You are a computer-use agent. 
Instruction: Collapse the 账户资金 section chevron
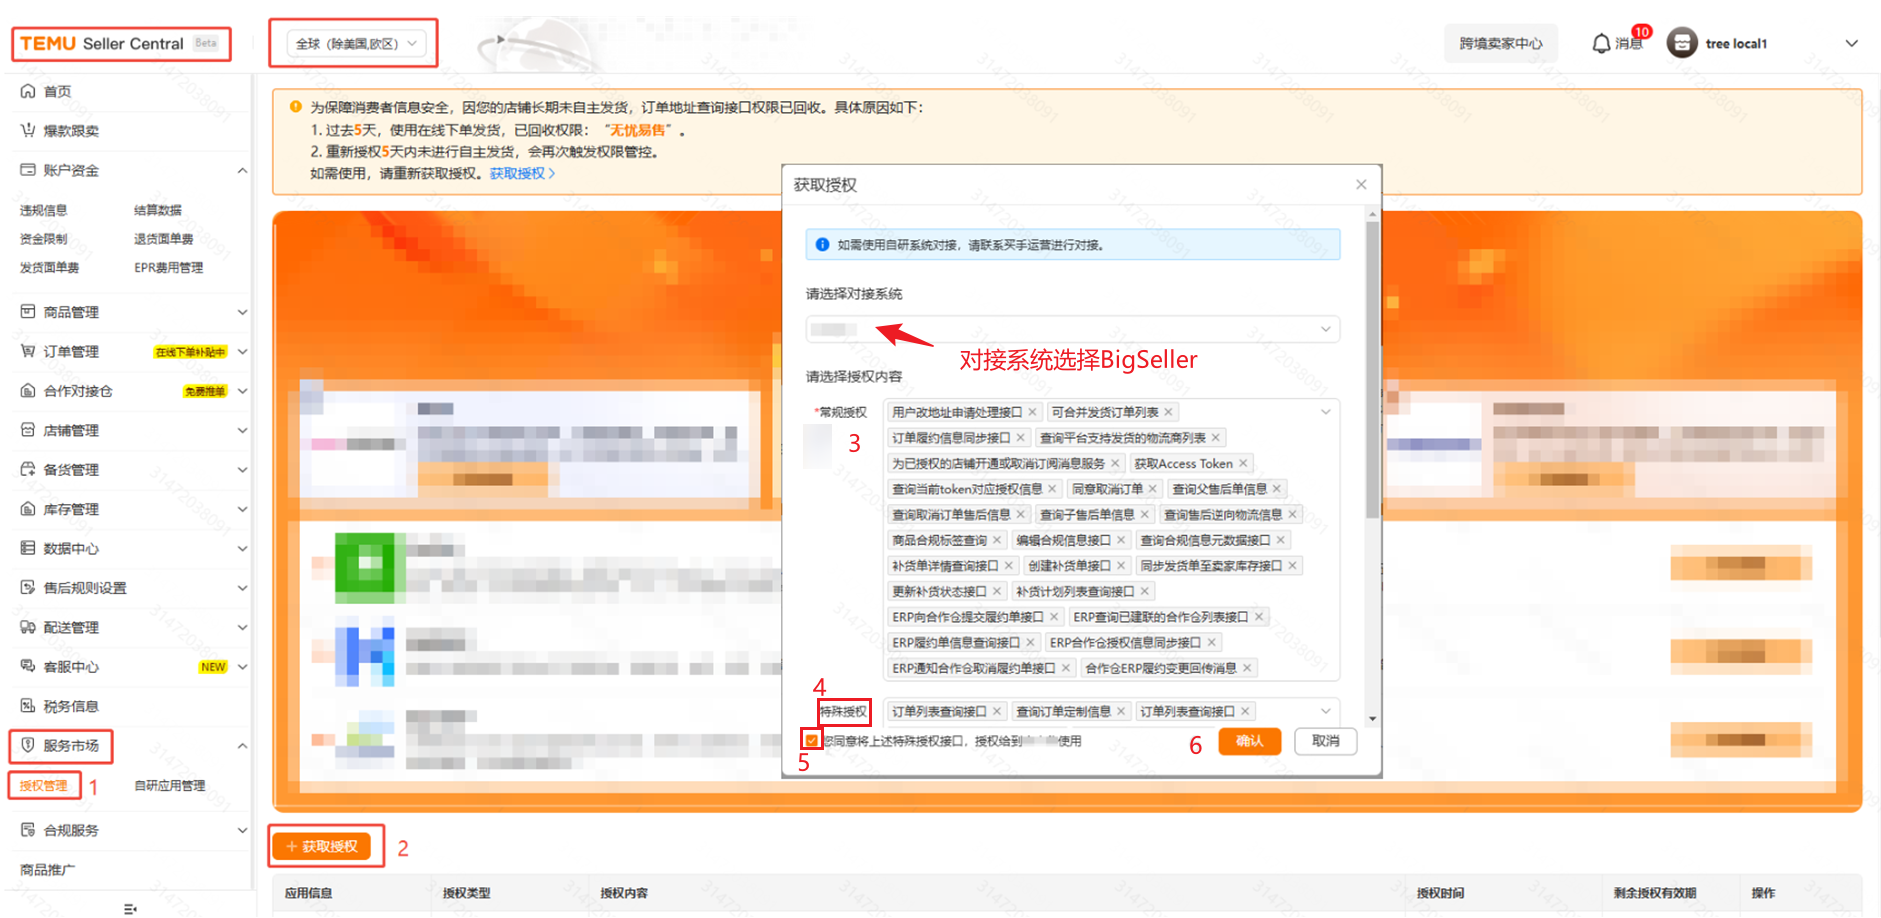pyautogui.click(x=242, y=171)
